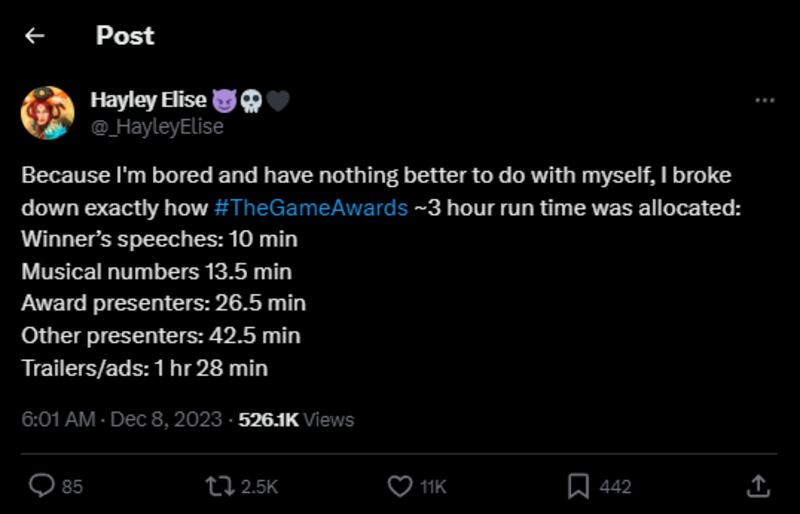The image size is (800, 514).
Task: Click the post text about trailers/ads time
Action: point(144,368)
